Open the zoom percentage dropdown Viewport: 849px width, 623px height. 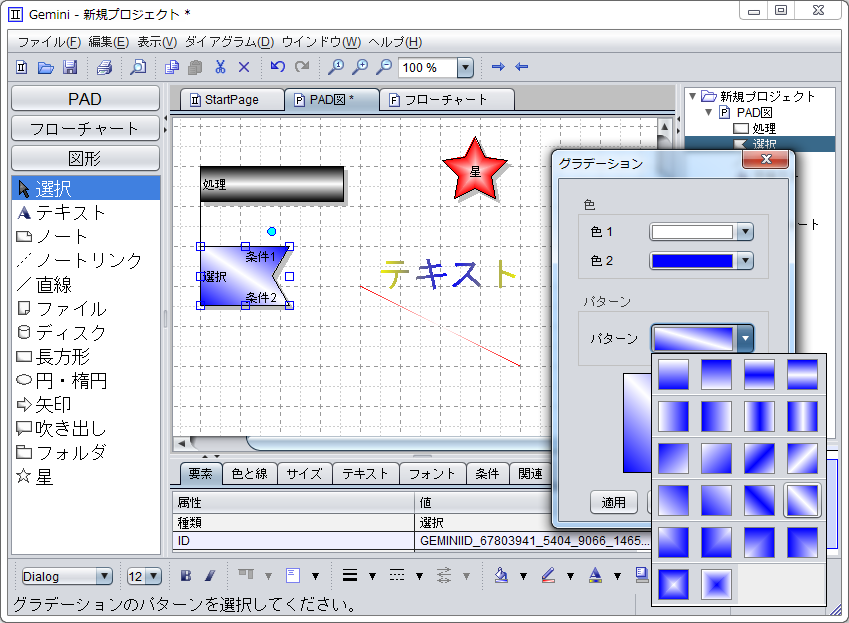pos(465,68)
